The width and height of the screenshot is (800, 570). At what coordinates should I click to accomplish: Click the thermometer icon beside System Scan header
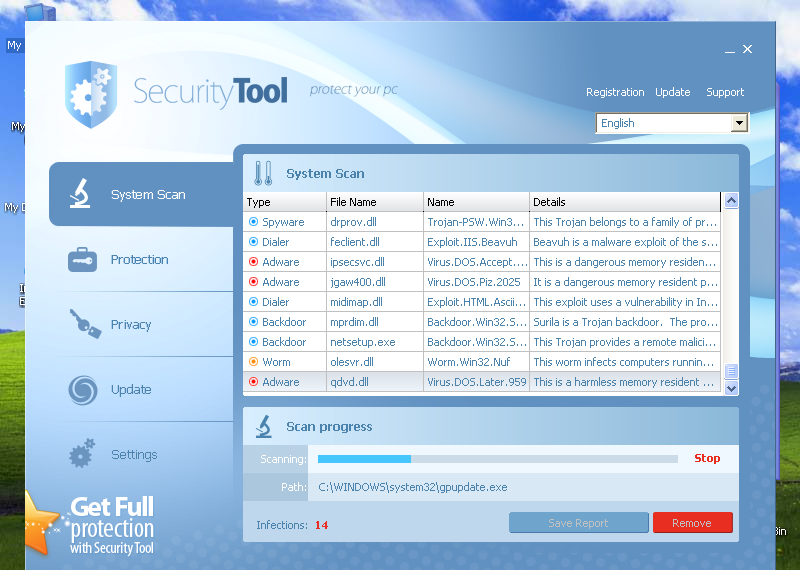263,174
